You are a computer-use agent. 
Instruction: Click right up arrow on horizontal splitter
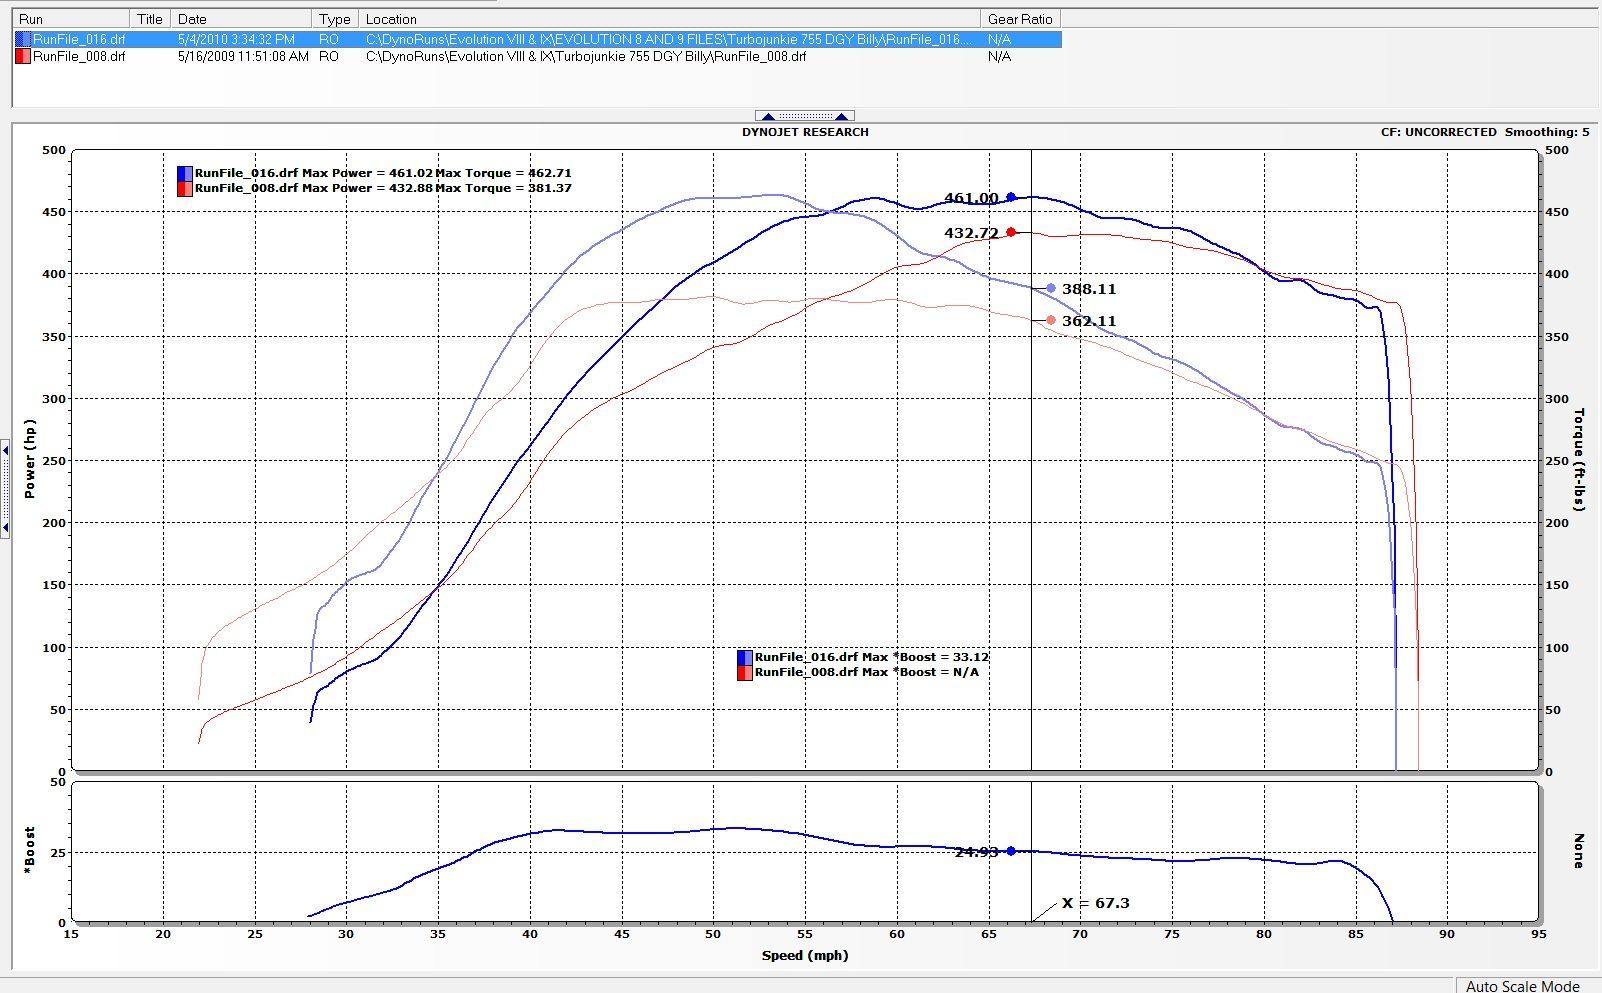(x=842, y=117)
